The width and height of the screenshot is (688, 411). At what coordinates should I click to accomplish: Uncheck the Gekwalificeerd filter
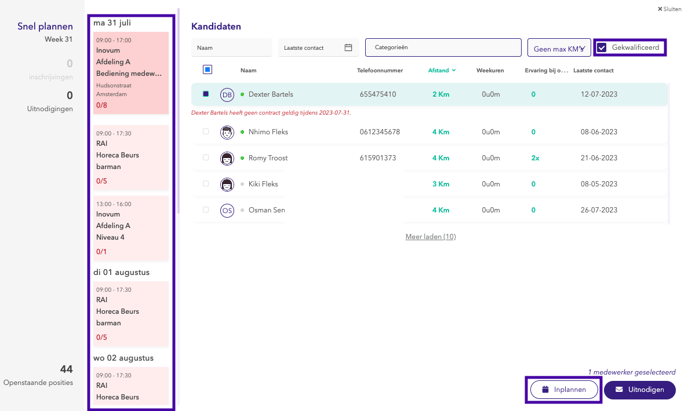coord(602,47)
